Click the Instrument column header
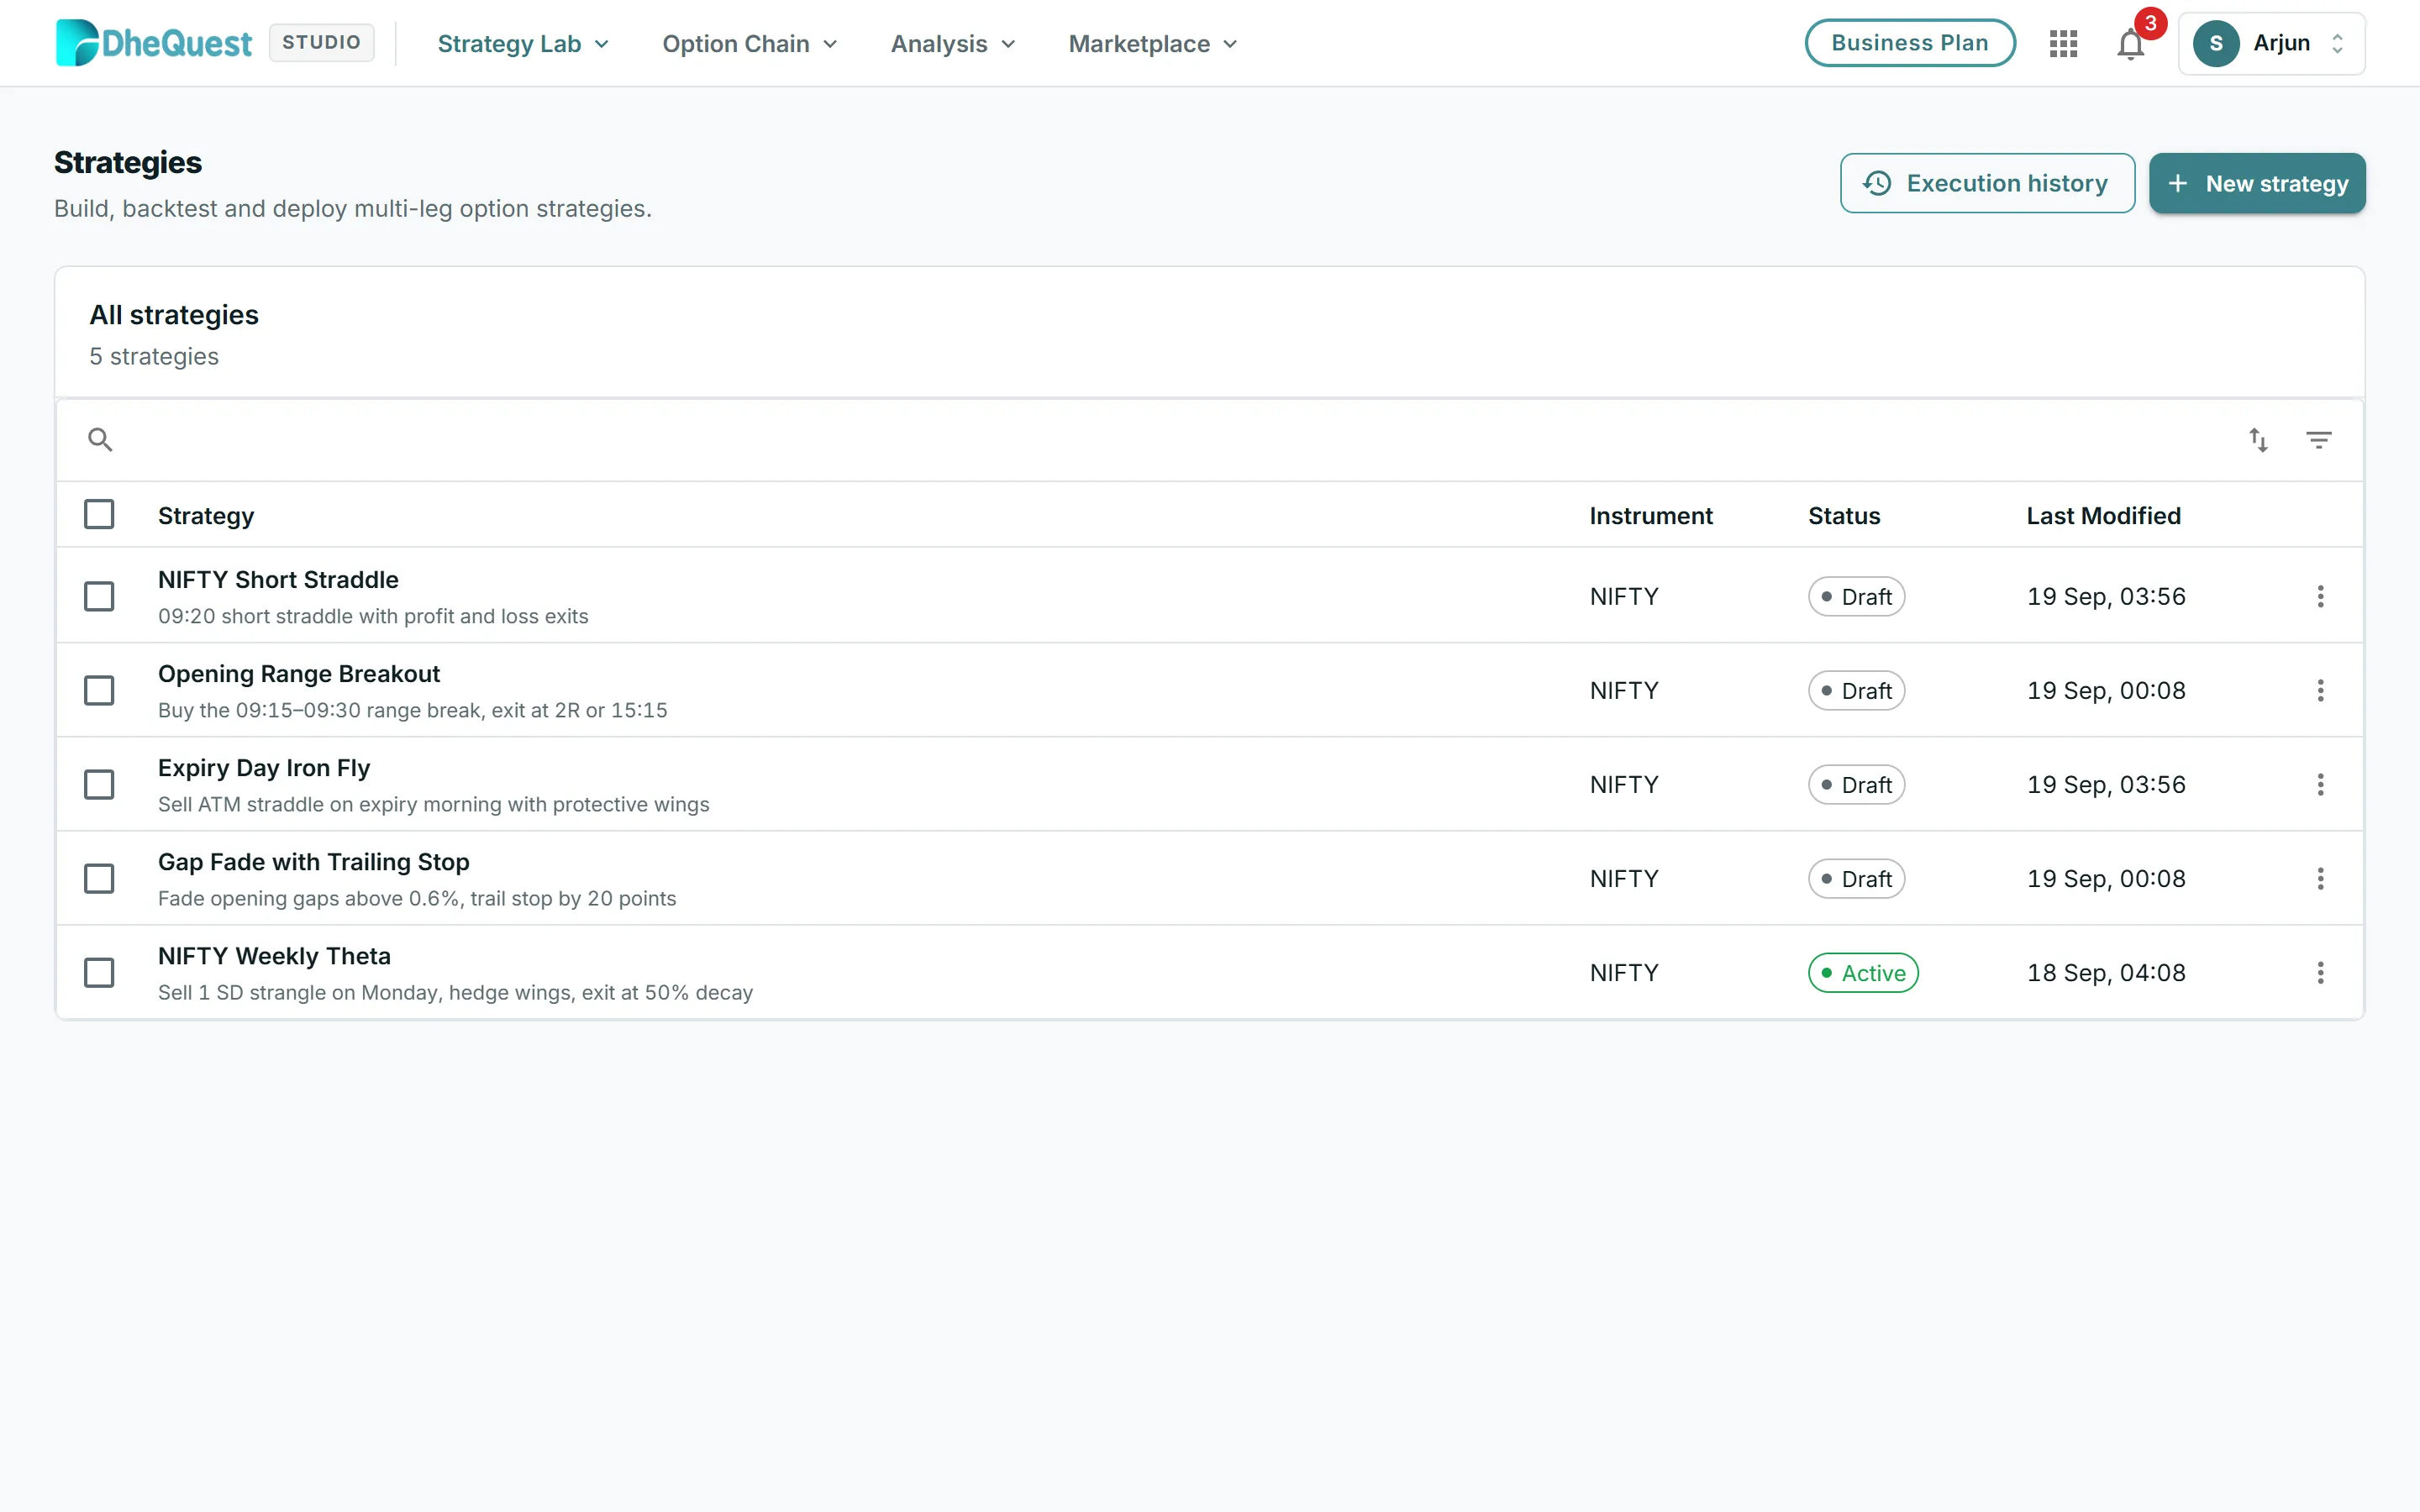The height and width of the screenshot is (1512, 2420). [1650, 516]
